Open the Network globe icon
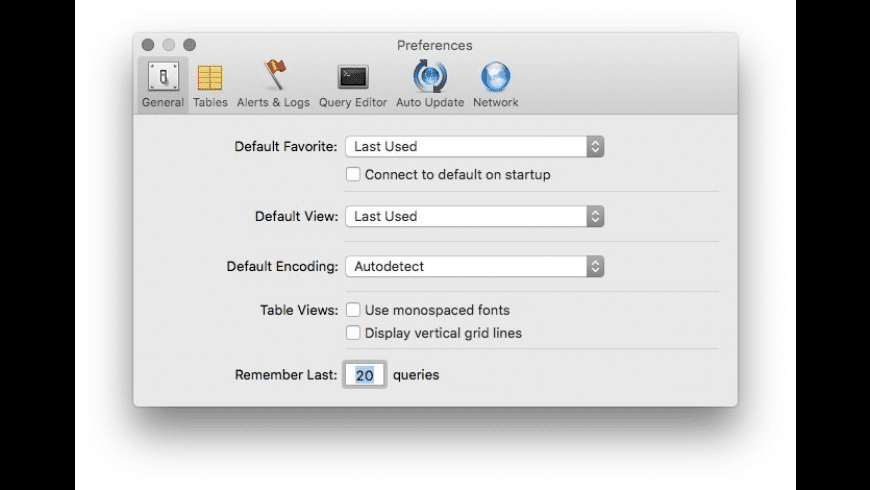Viewport: 870px width, 490px height. 495,77
